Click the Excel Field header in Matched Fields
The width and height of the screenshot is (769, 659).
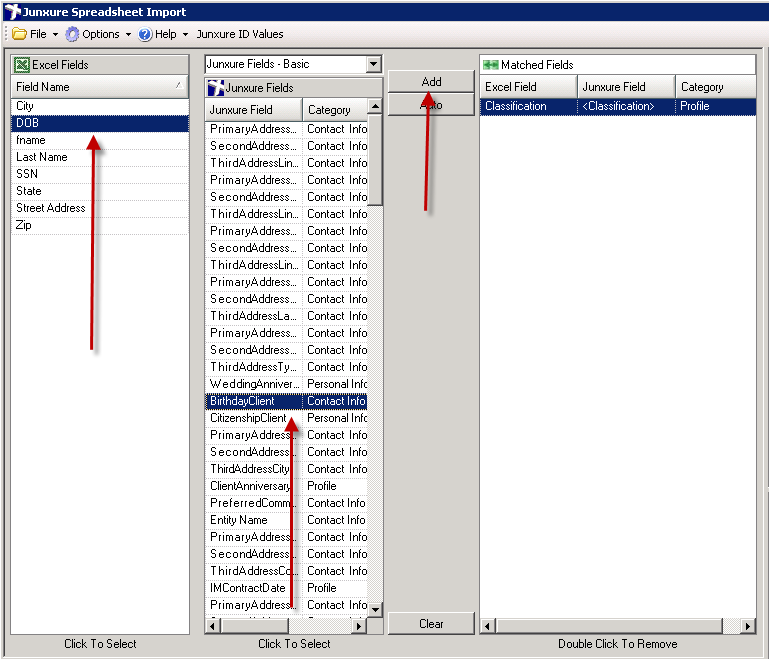[x=528, y=87]
